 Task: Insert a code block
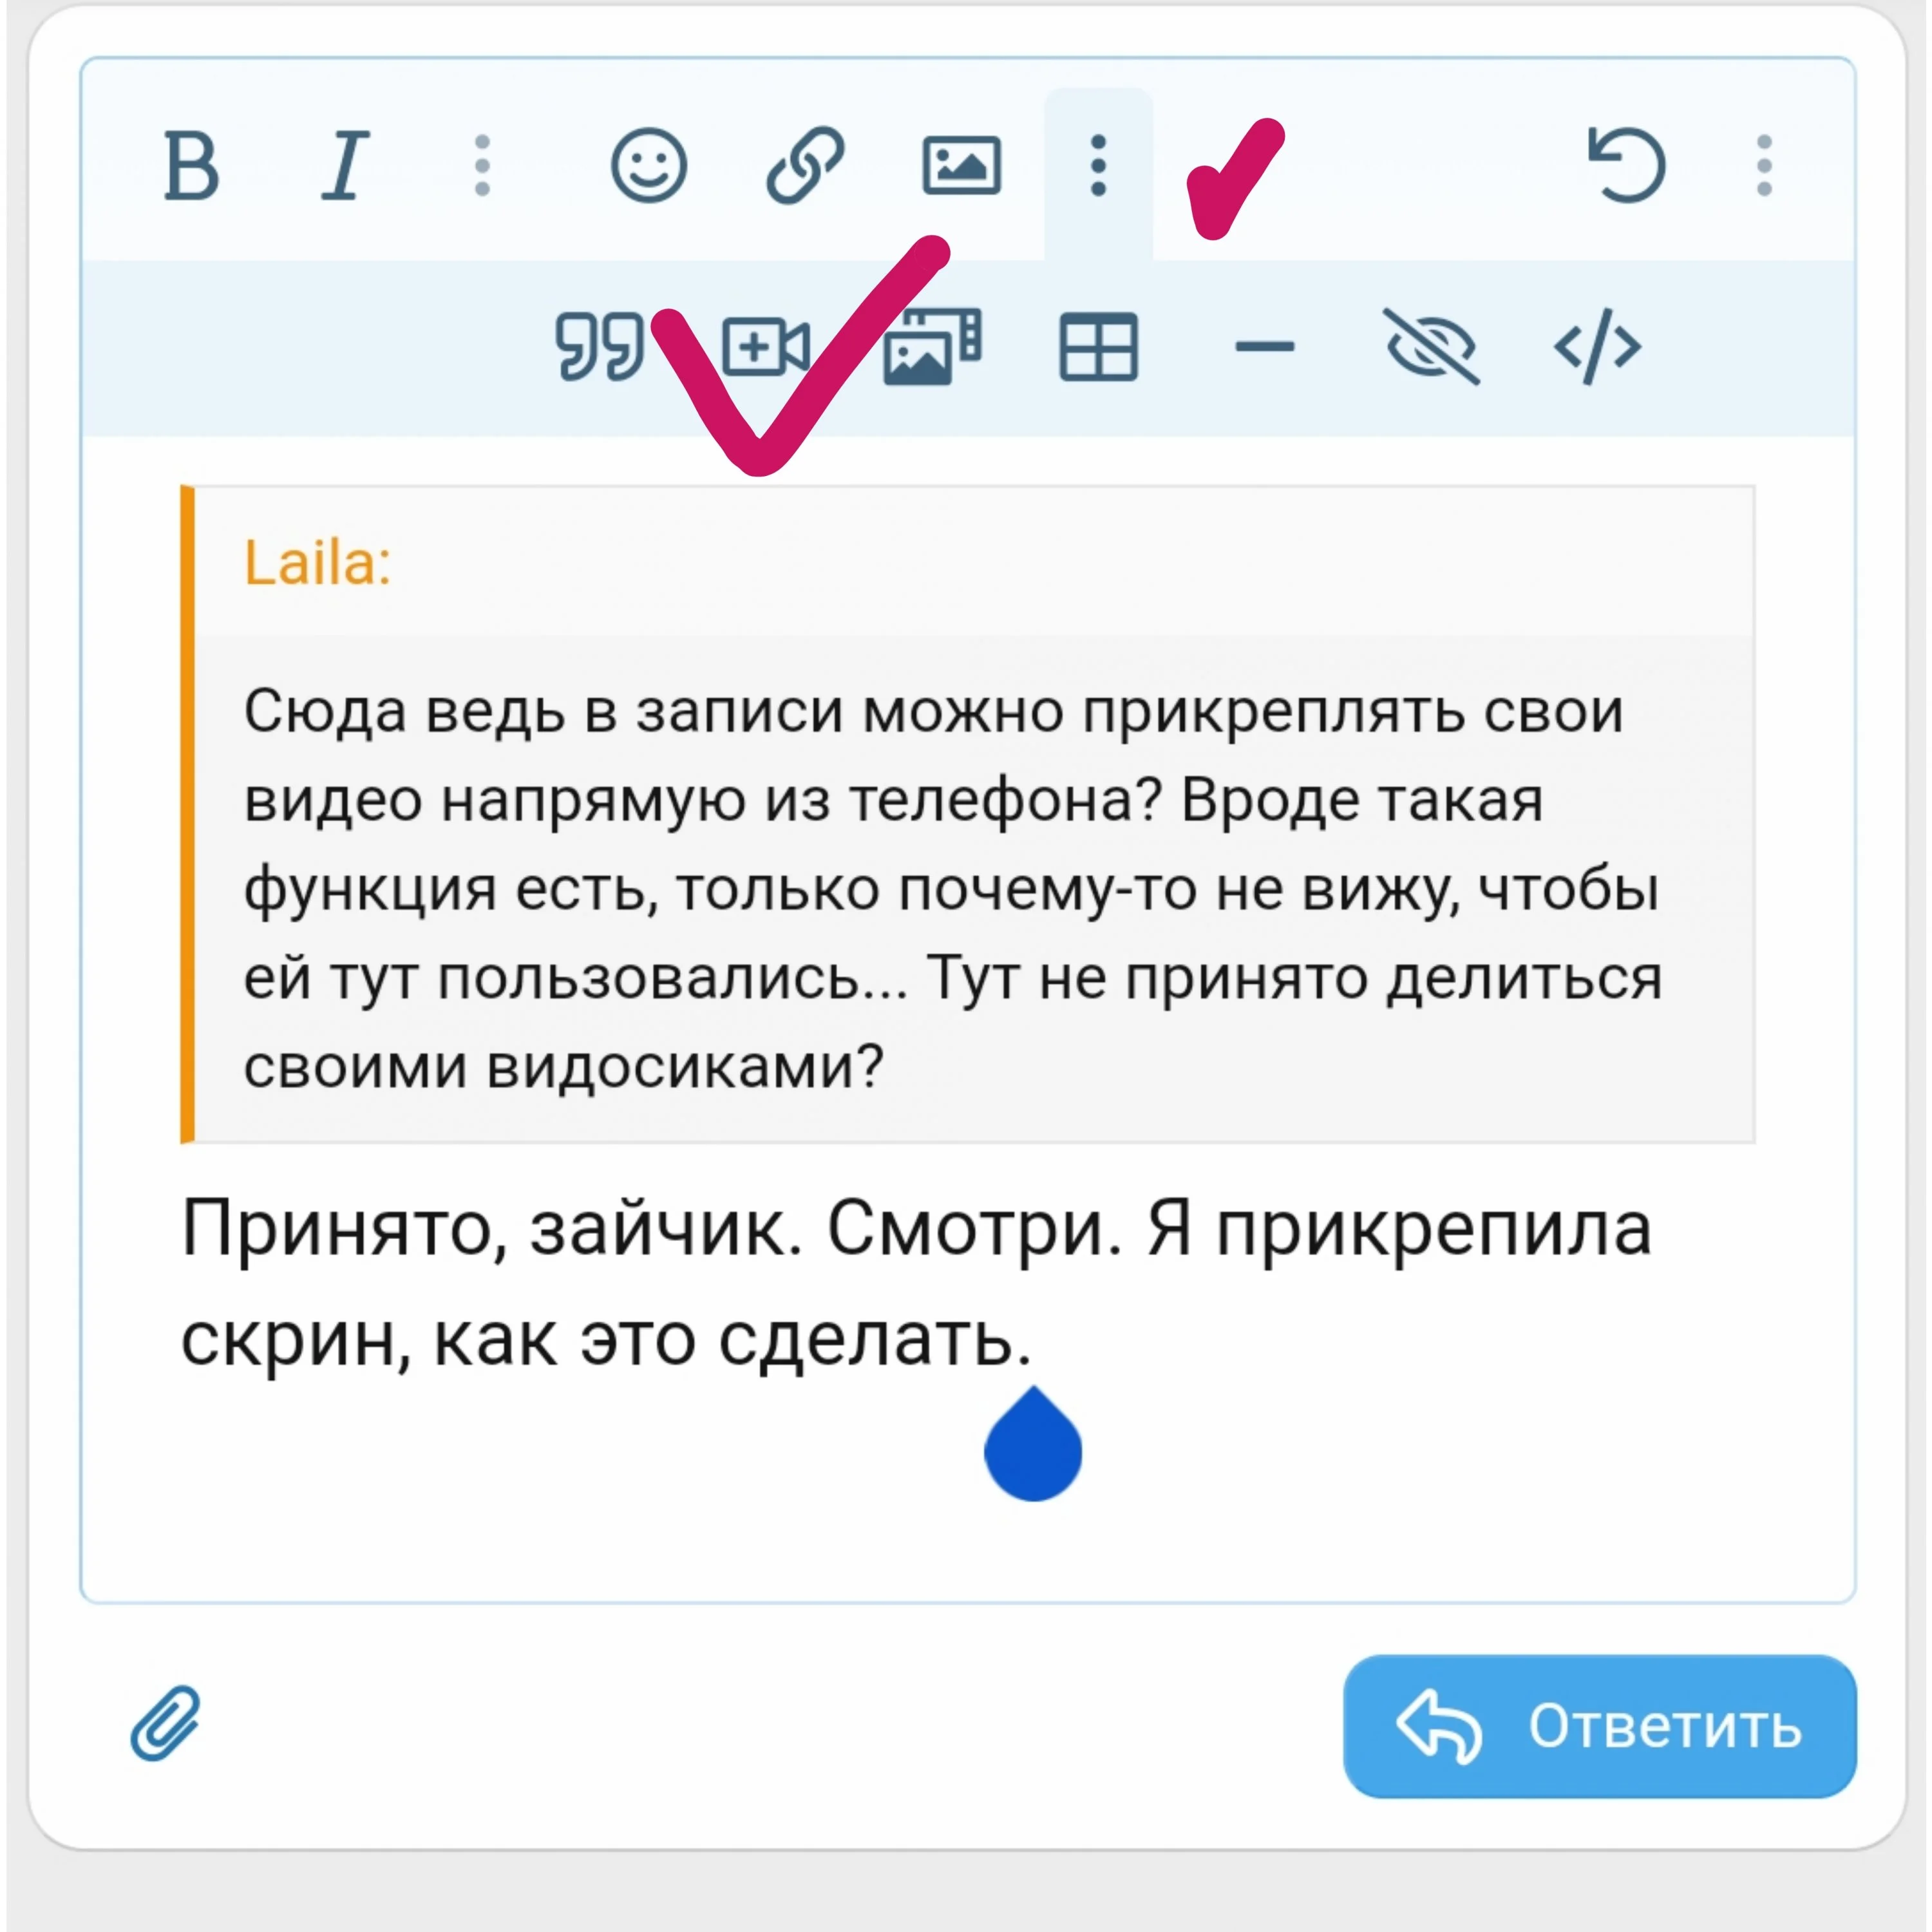1597,347
